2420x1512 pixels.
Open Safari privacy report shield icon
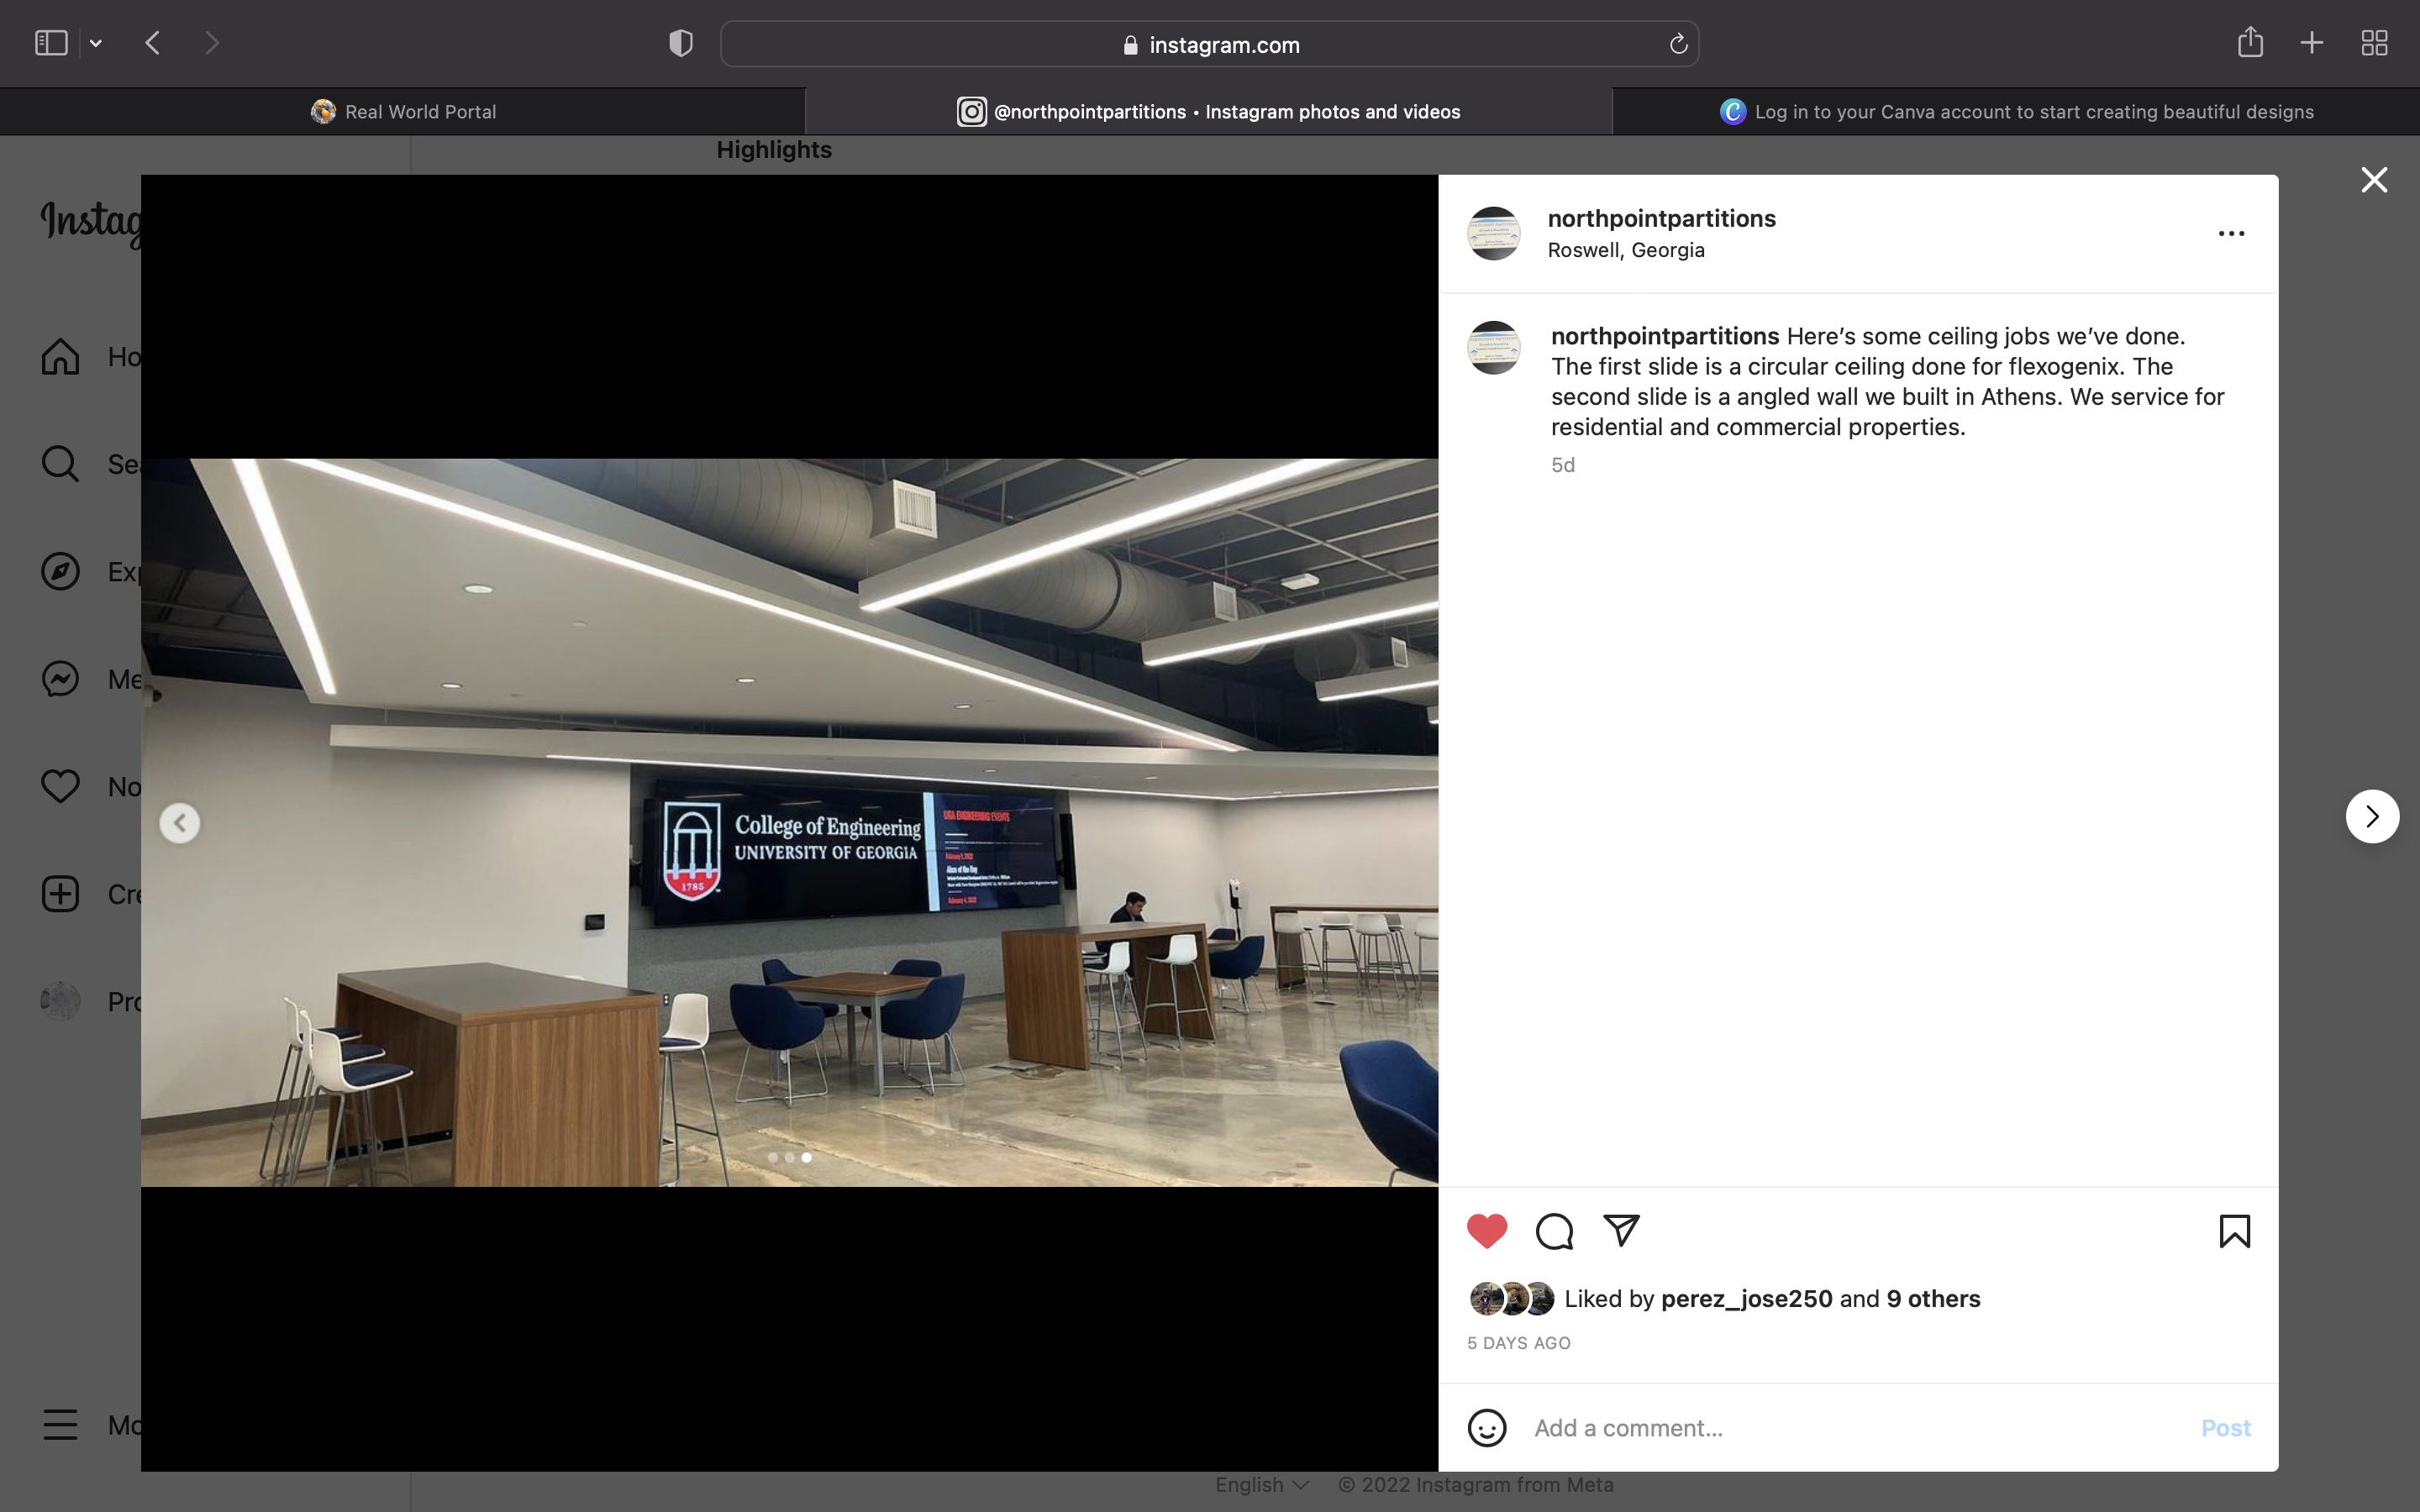[681, 43]
